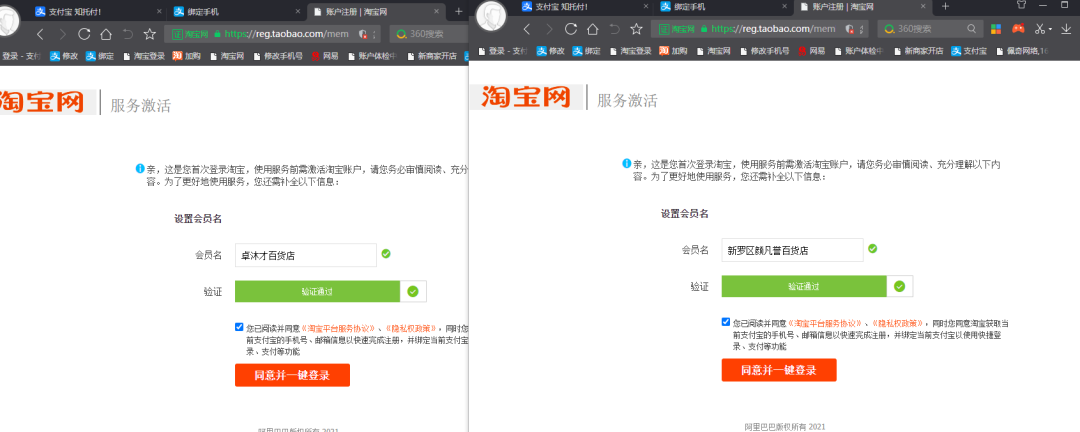This screenshot has width=1080, height=432.
Task: Go forward in the right browser window
Action: click(x=549, y=29)
